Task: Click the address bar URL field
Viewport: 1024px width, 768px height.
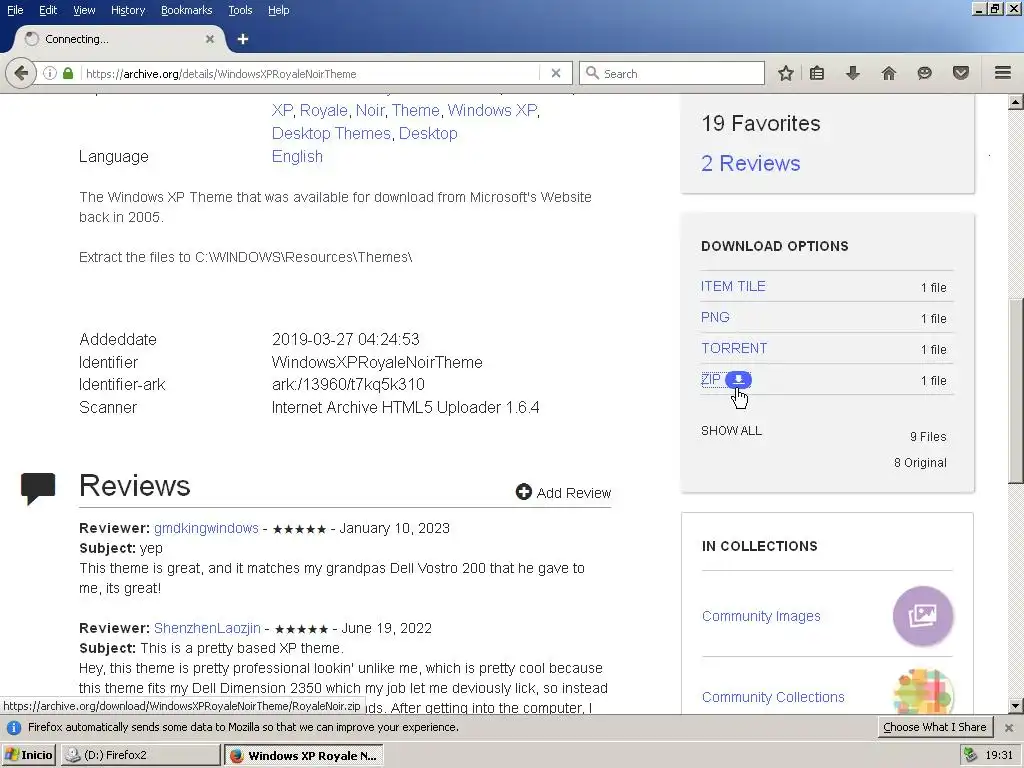Action: (310, 74)
